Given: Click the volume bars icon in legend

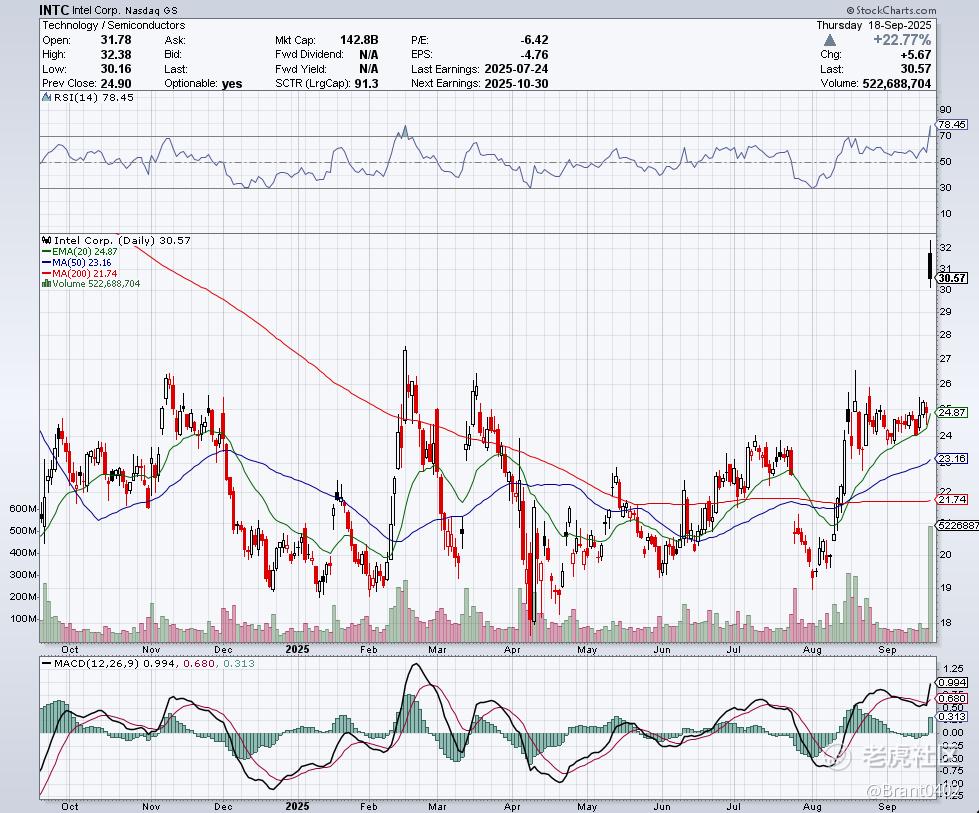Looking at the screenshot, I should click(46, 283).
